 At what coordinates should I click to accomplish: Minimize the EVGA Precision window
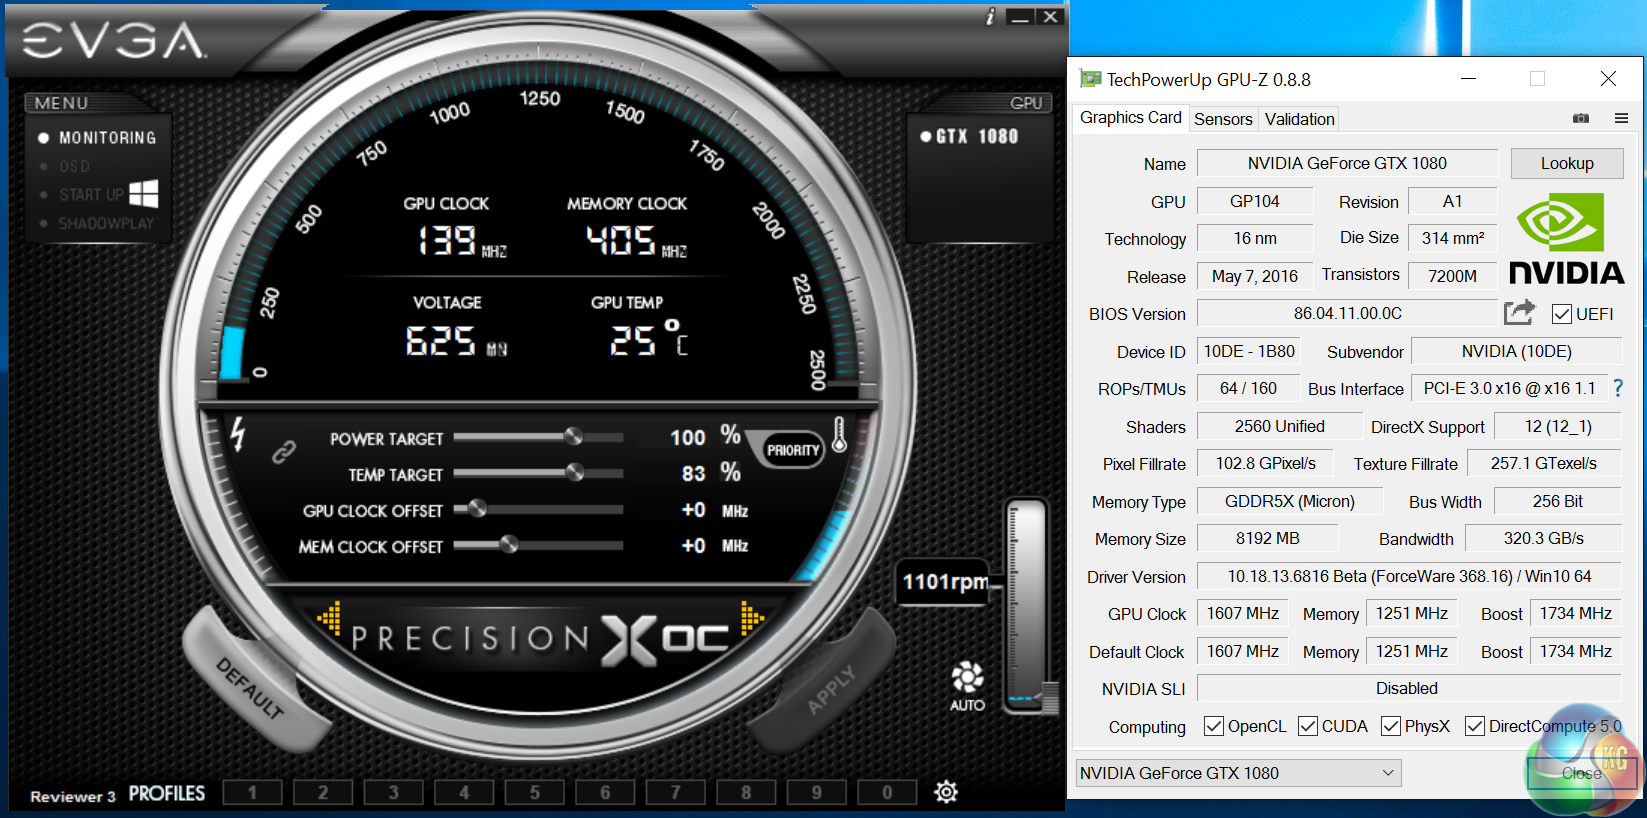[x=1020, y=16]
